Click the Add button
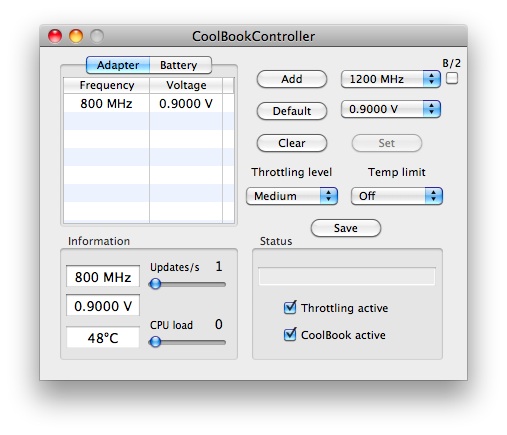Image resolution: width=507 pixels, height=435 pixels. (292, 79)
